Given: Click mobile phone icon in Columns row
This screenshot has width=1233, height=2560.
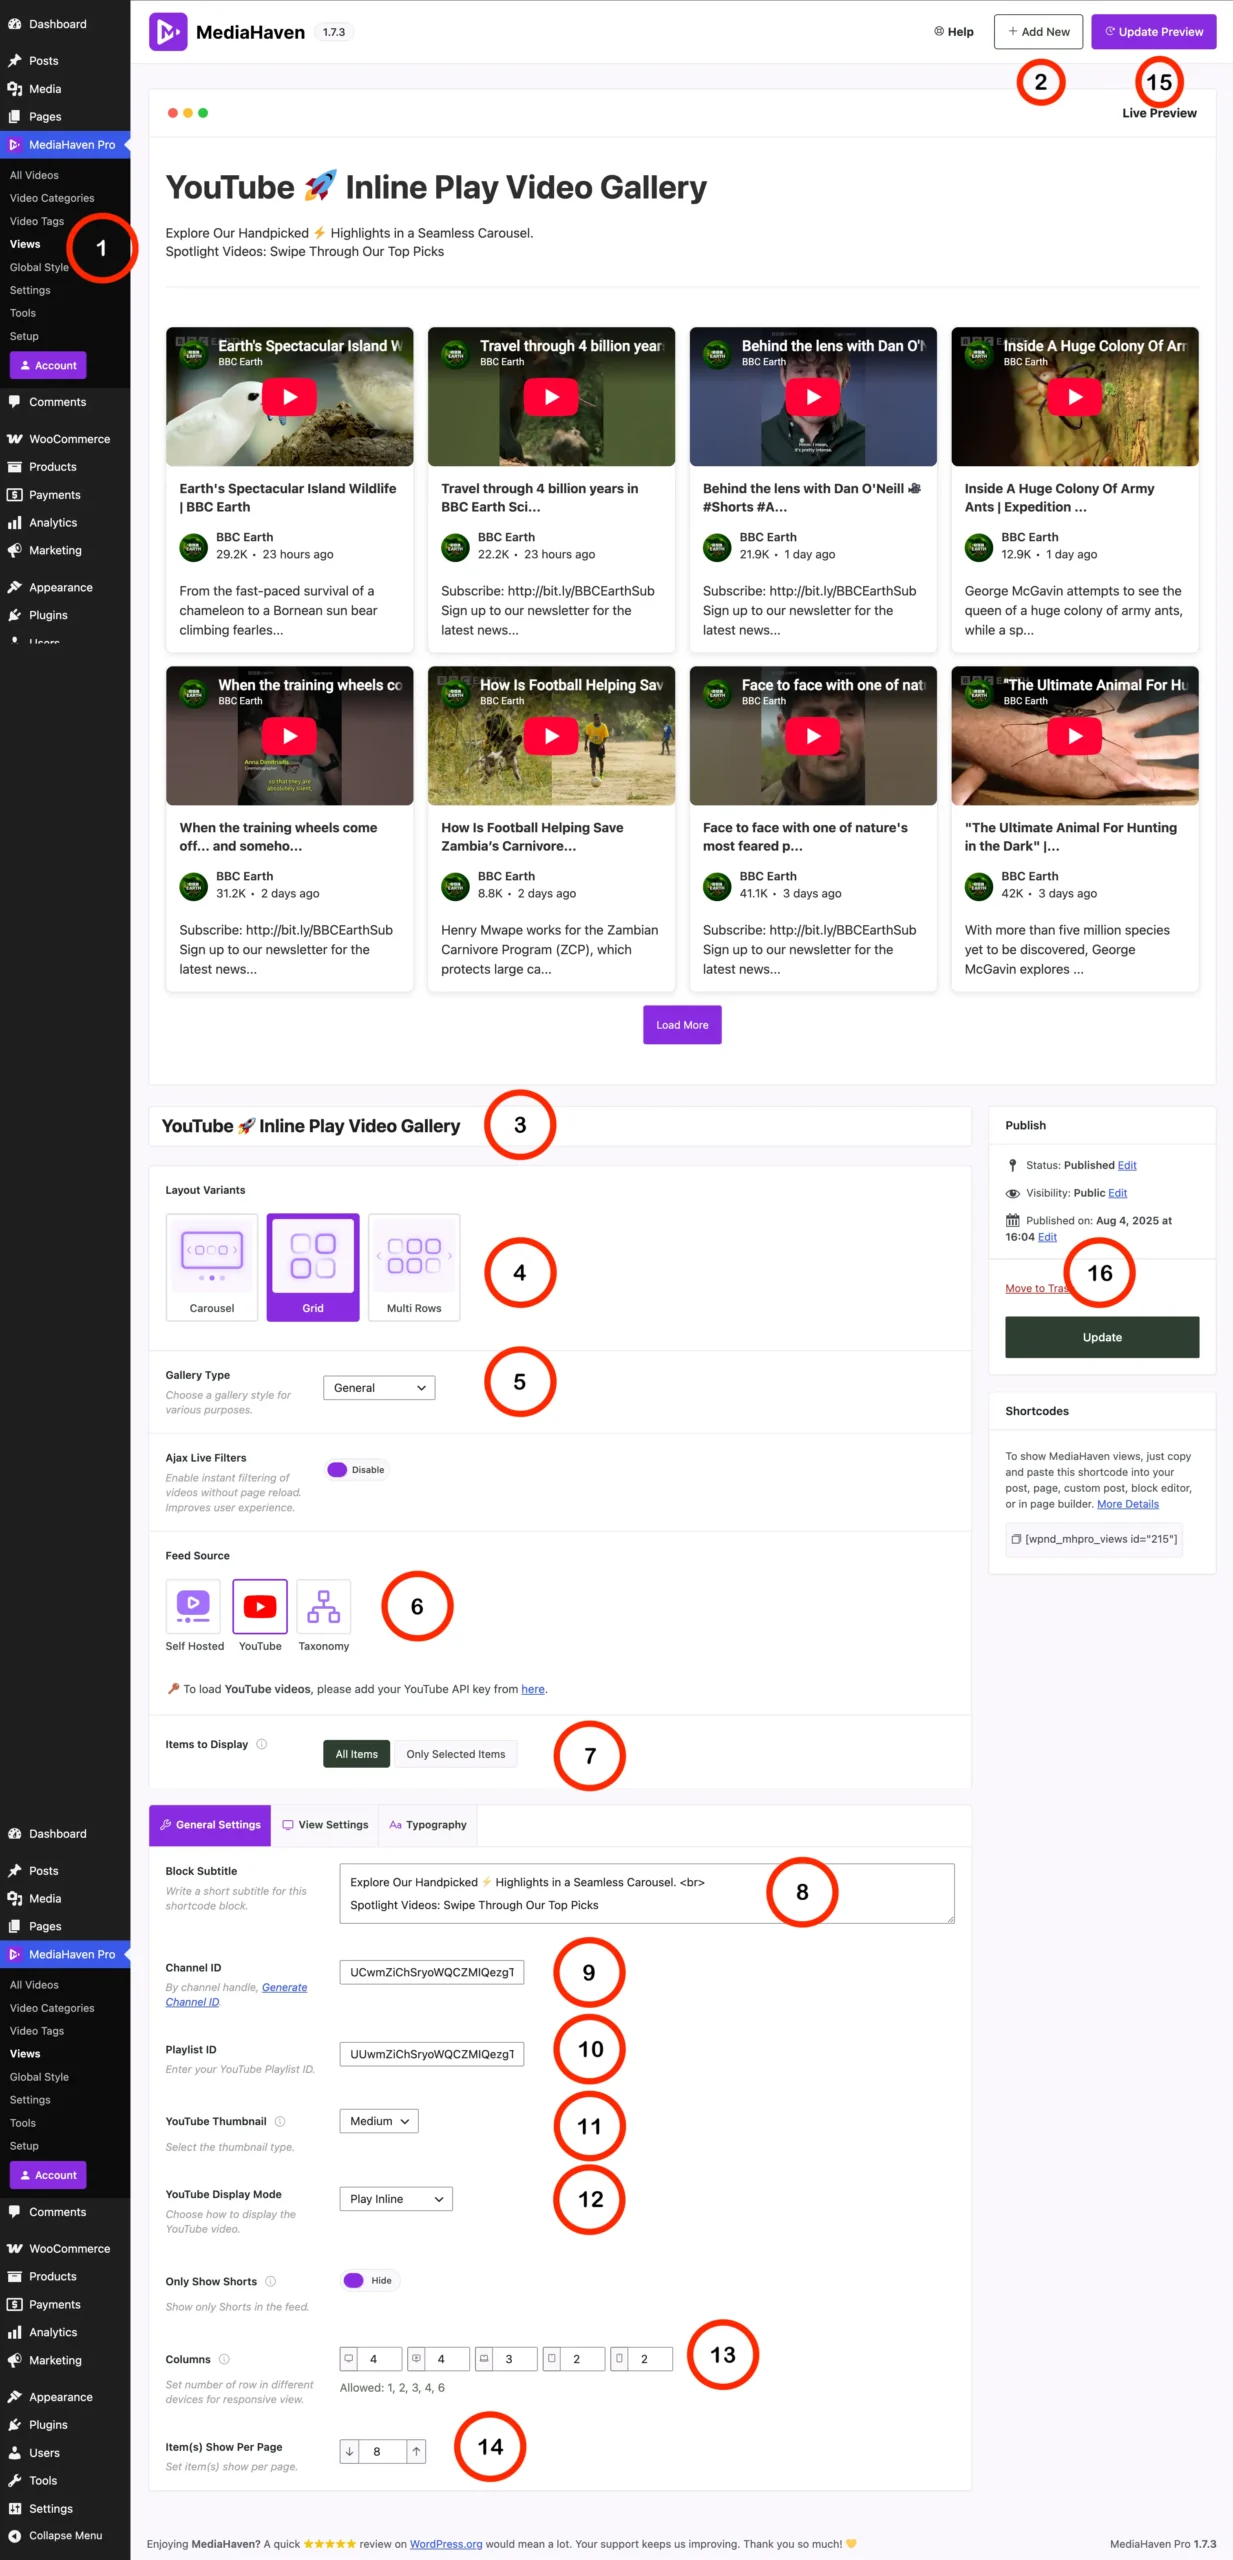Looking at the screenshot, I should point(619,2359).
